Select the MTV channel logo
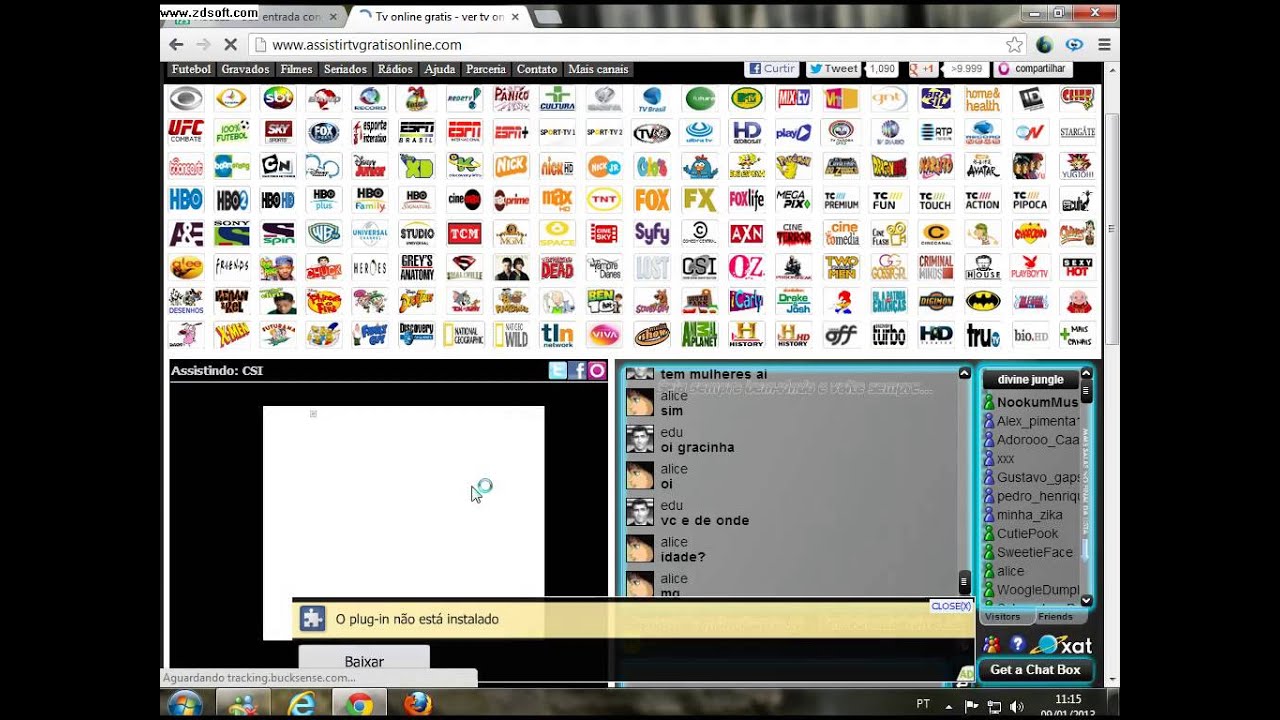The image size is (1280, 720). (x=746, y=98)
